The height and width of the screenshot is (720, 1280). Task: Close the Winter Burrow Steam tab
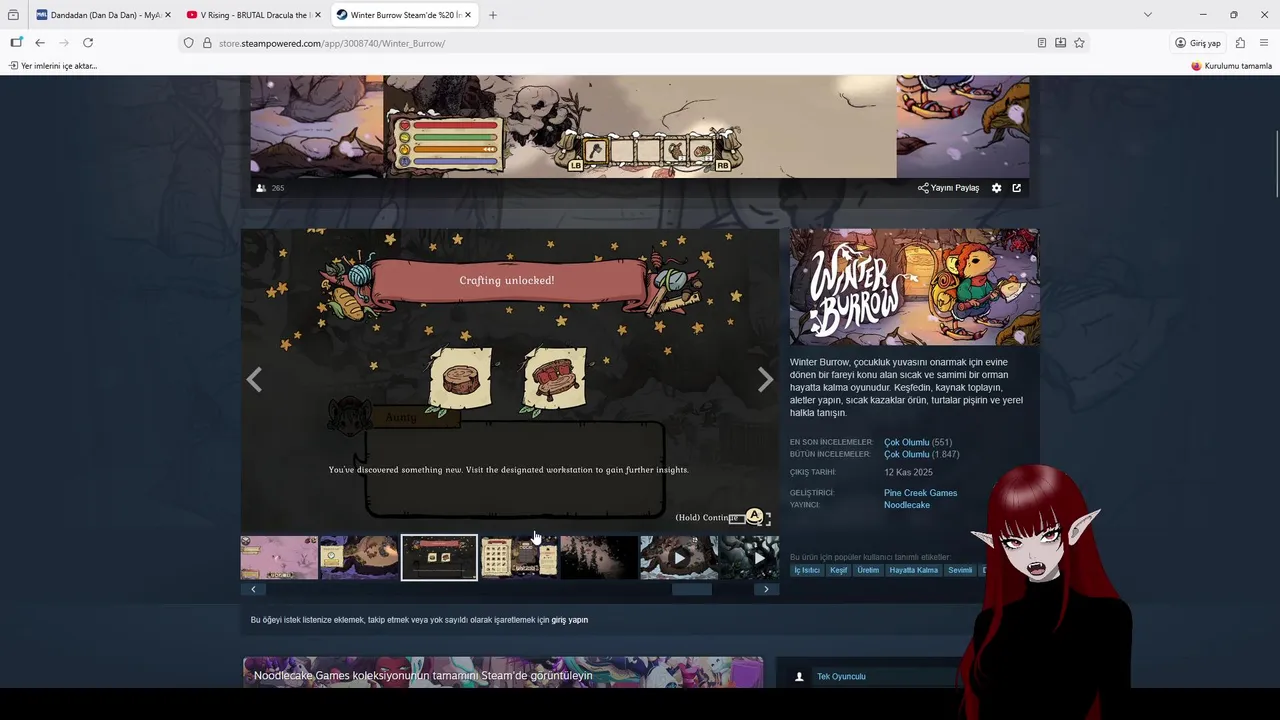pos(468,15)
